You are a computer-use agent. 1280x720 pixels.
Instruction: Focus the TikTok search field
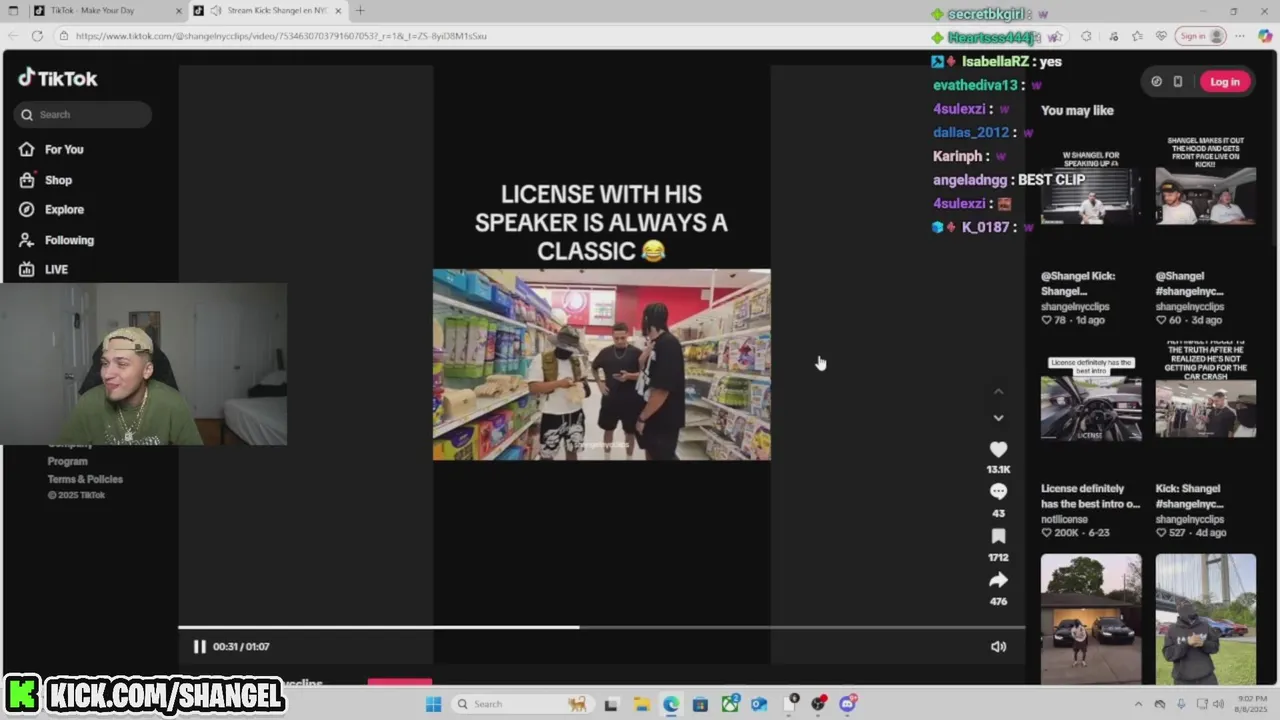coord(83,115)
